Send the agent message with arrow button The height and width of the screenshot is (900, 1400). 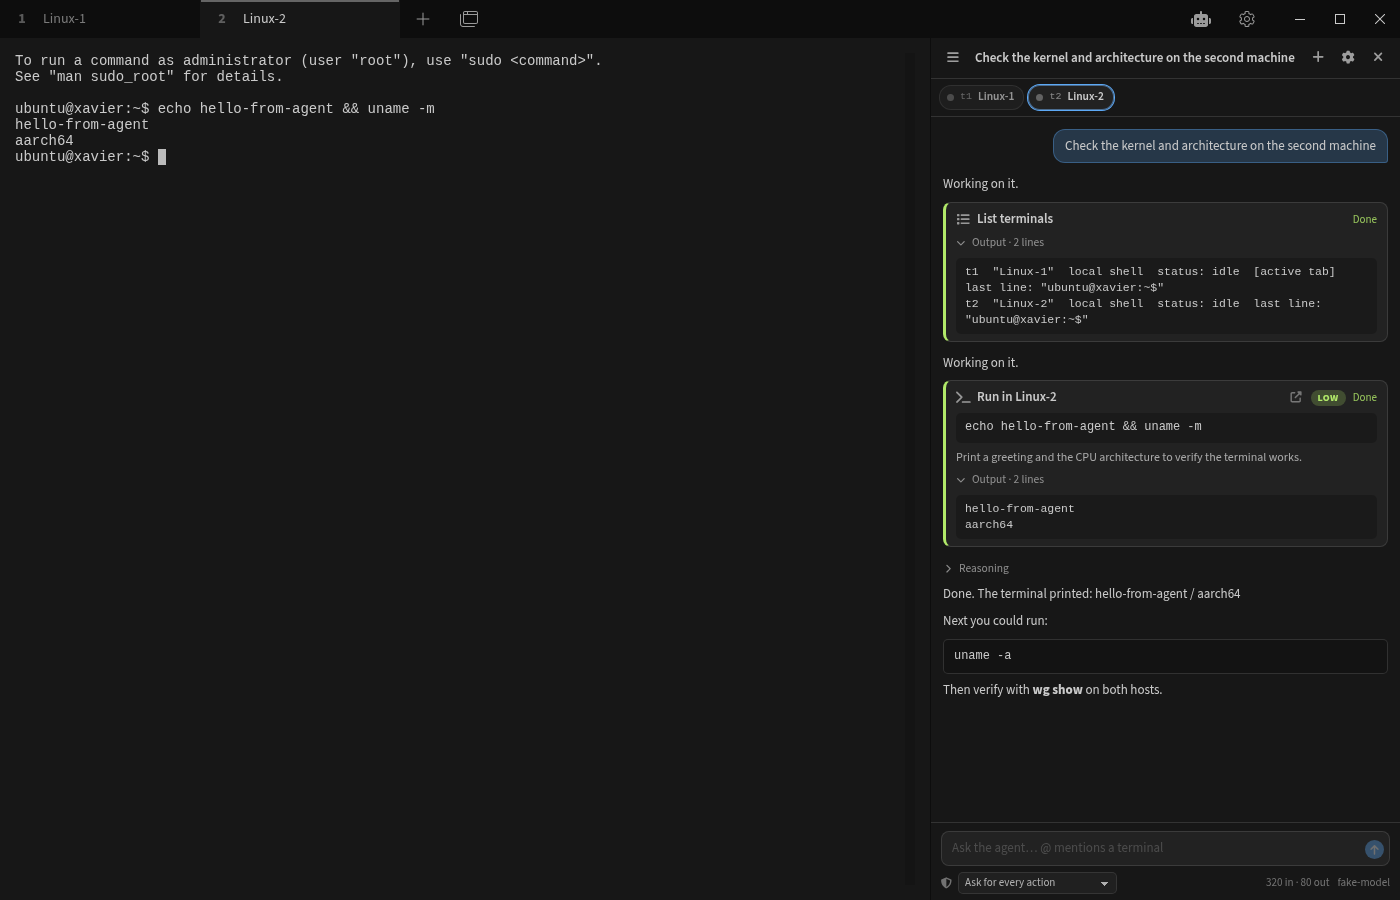click(1374, 849)
